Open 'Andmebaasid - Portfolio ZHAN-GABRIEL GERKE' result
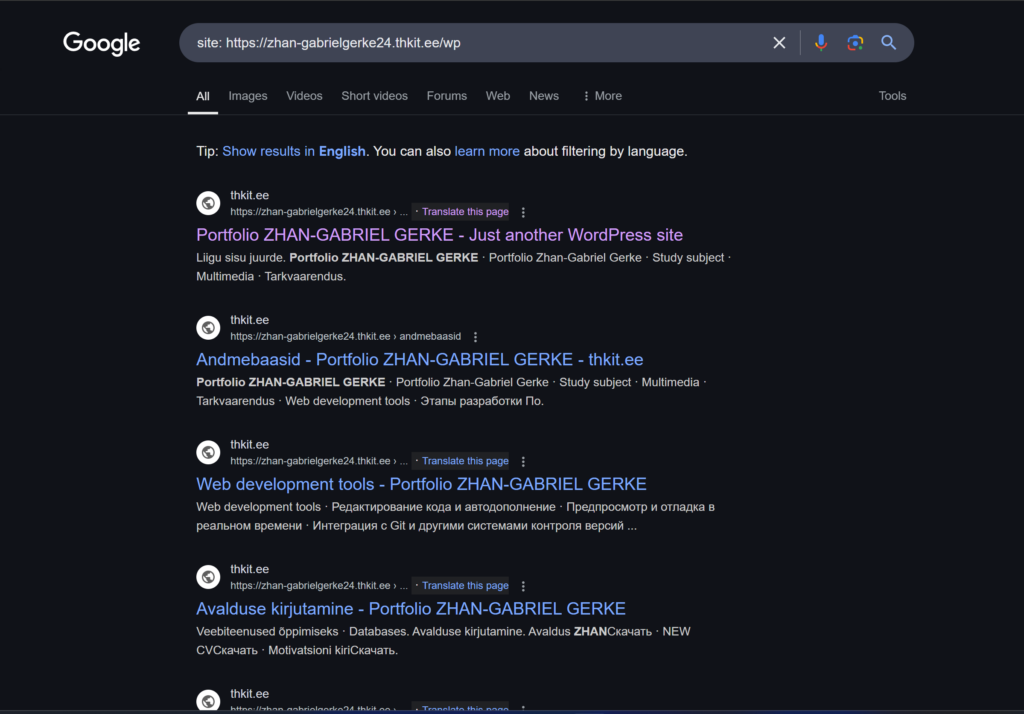 (420, 360)
